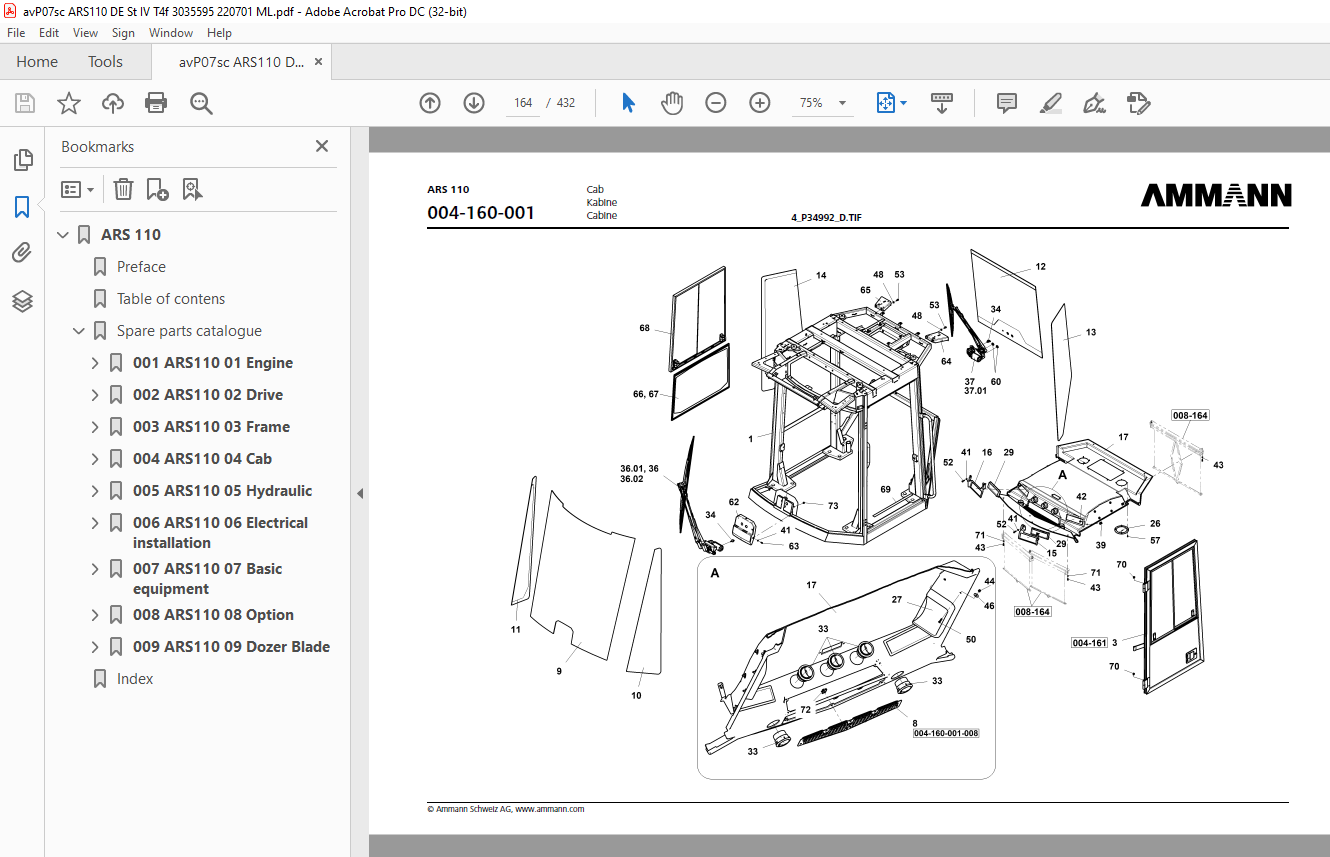Image resolution: width=1330 pixels, height=857 pixels.
Task: Choose the arrow Selection tool
Action: [x=628, y=103]
